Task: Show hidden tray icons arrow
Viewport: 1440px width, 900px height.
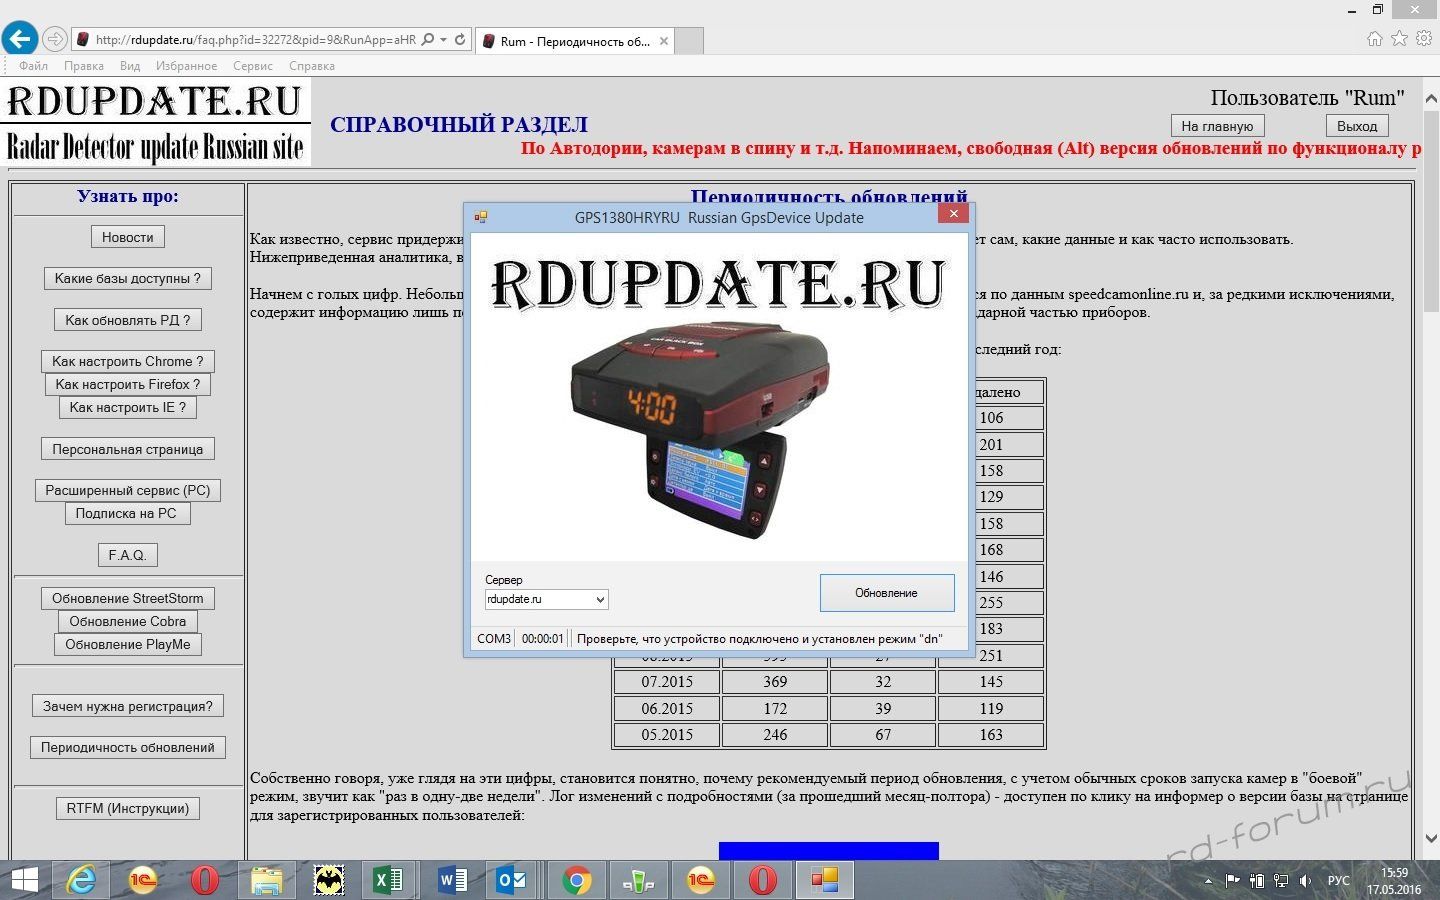Action: pyautogui.click(x=1208, y=881)
